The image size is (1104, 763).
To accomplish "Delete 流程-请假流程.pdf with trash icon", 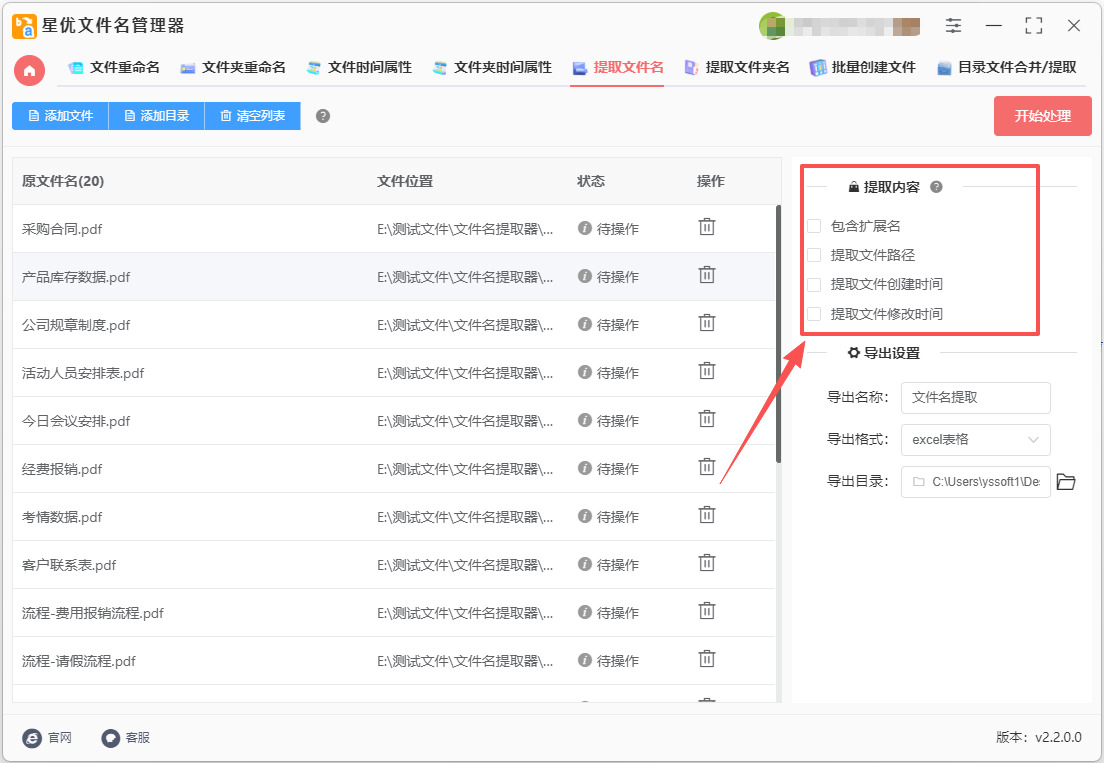I will pyautogui.click(x=706, y=659).
